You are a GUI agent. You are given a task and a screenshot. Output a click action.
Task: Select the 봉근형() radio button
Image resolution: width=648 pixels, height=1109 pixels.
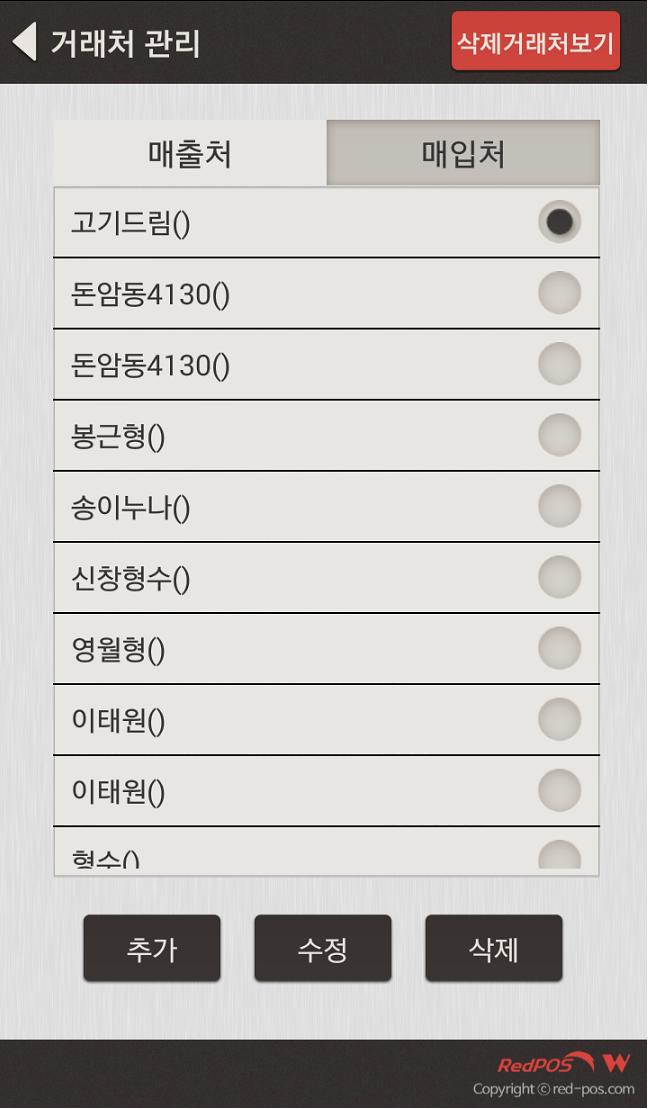click(559, 435)
